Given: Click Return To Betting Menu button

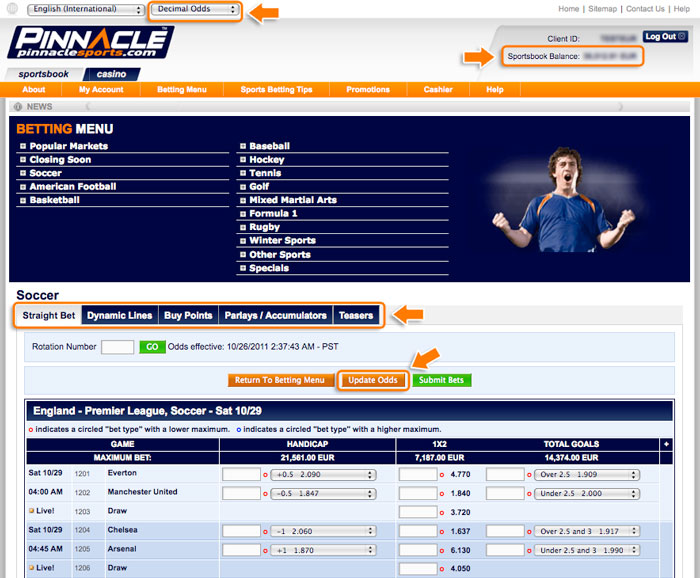Looking at the screenshot, I should coord(280,380).
